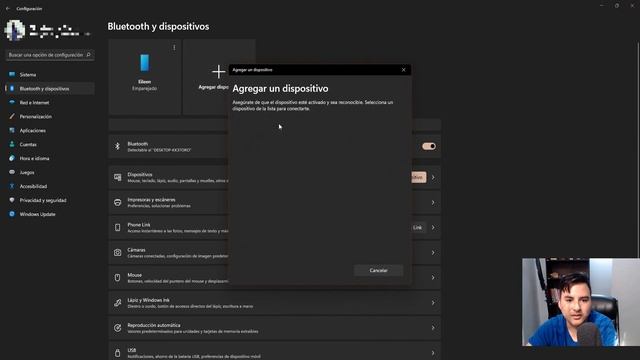The height and width of the screenshot is (360, 640).
Task: Expand the Phone Link row chevron
Action: (x=433, y=227)
